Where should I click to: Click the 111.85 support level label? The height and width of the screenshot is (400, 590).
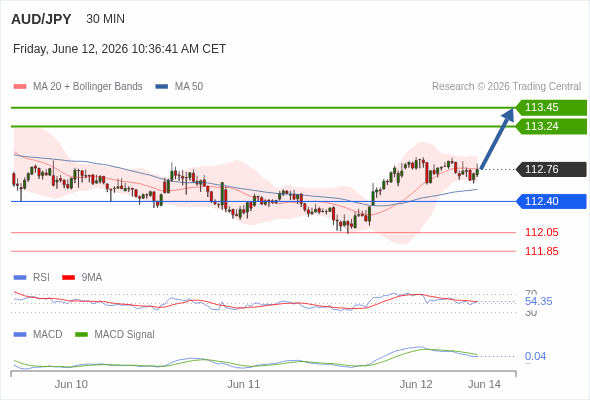pos(541,251)
